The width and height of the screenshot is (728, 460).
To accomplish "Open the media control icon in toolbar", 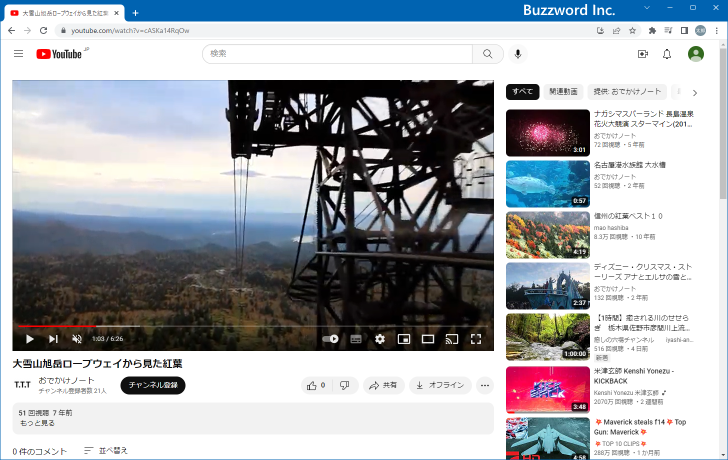I will coord(668,31).
